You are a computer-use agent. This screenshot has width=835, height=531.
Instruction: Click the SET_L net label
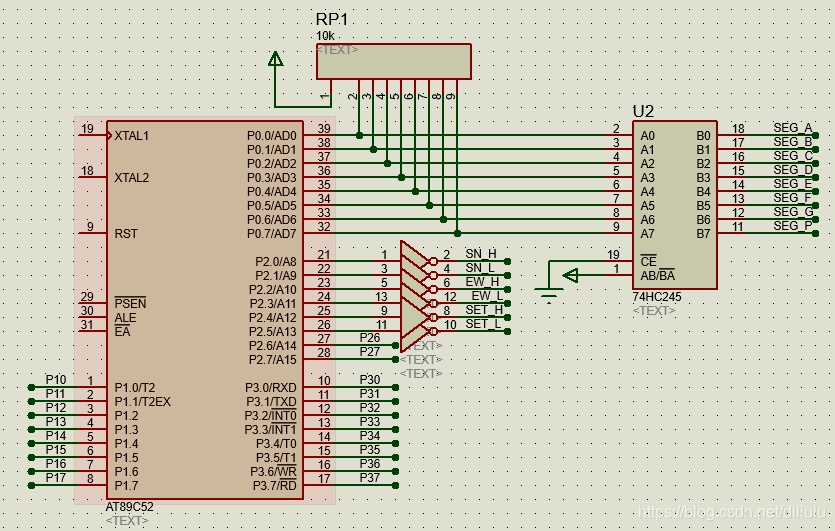tap(483, 324)
